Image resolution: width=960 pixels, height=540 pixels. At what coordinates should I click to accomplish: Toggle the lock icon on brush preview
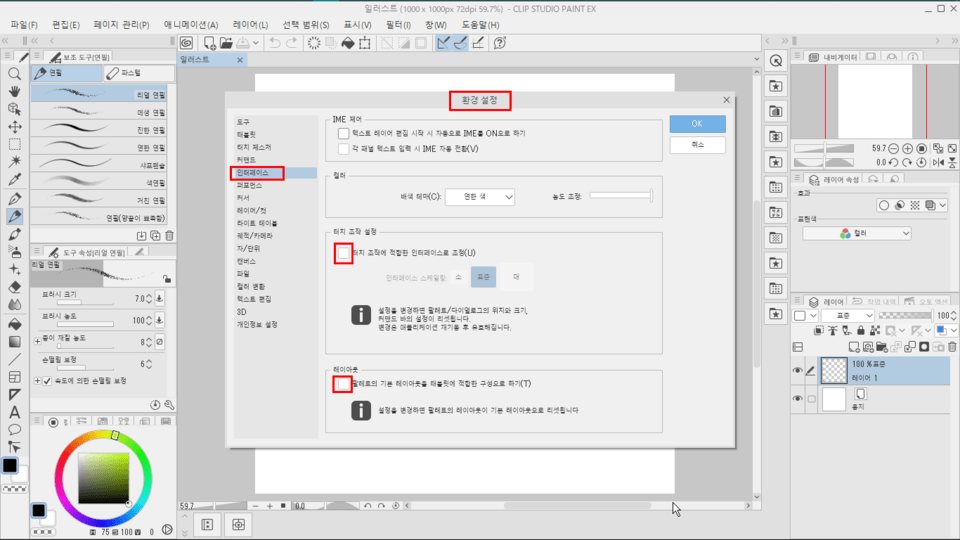click(x=167, y=279)
